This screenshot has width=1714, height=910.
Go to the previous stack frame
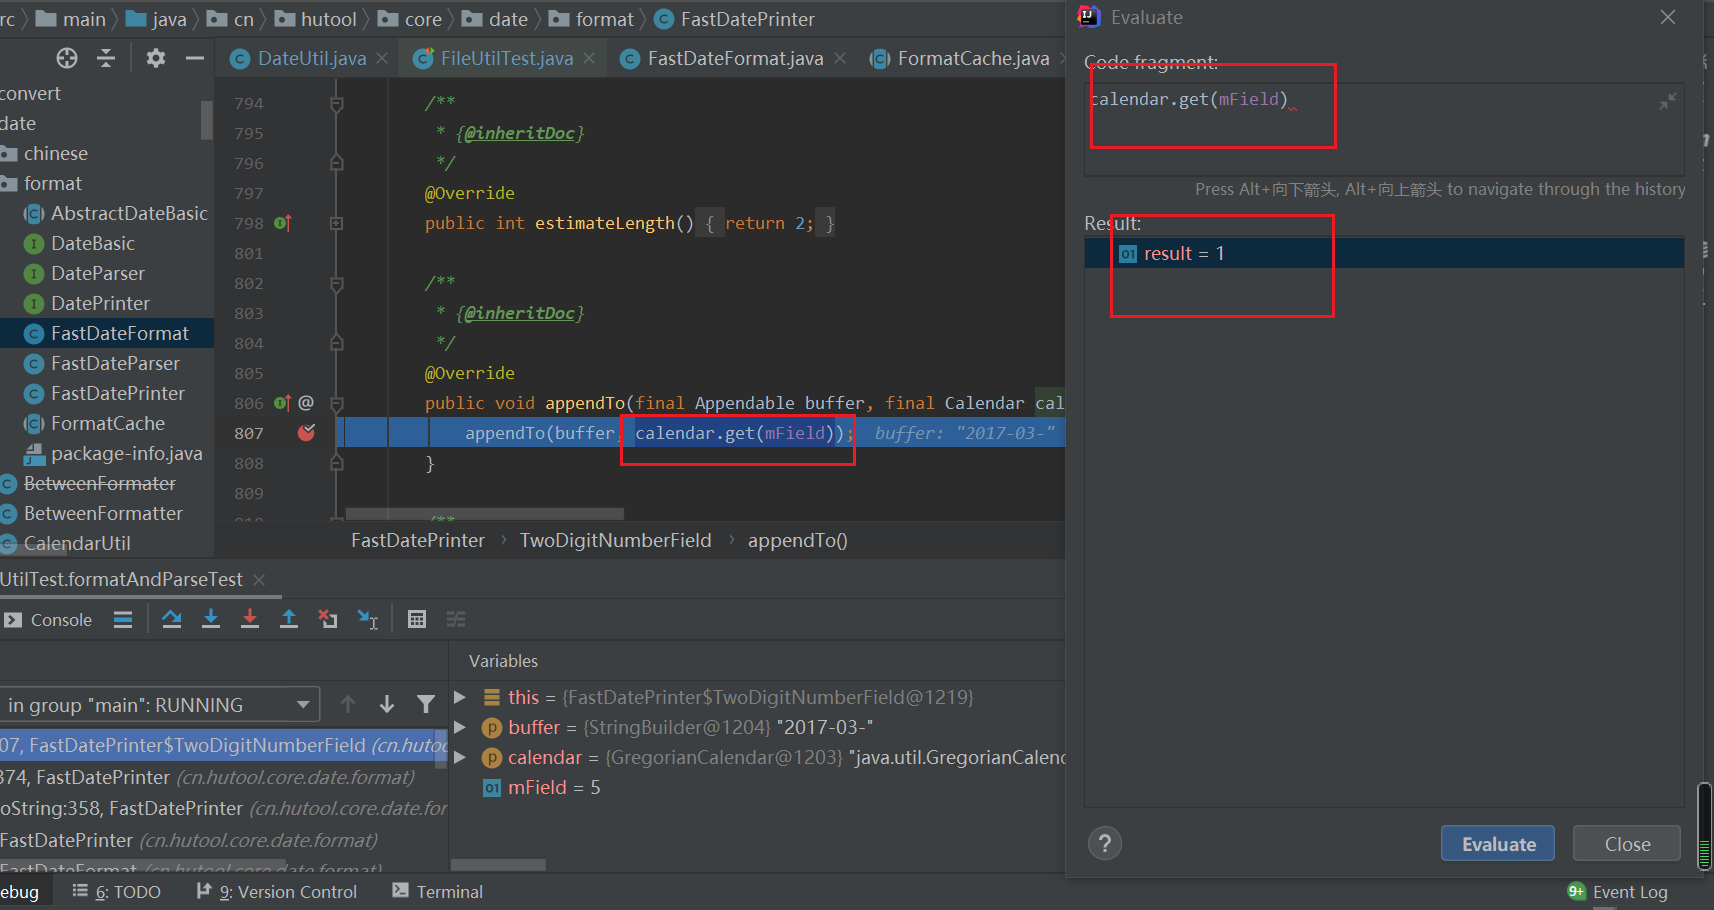(348, 705)
